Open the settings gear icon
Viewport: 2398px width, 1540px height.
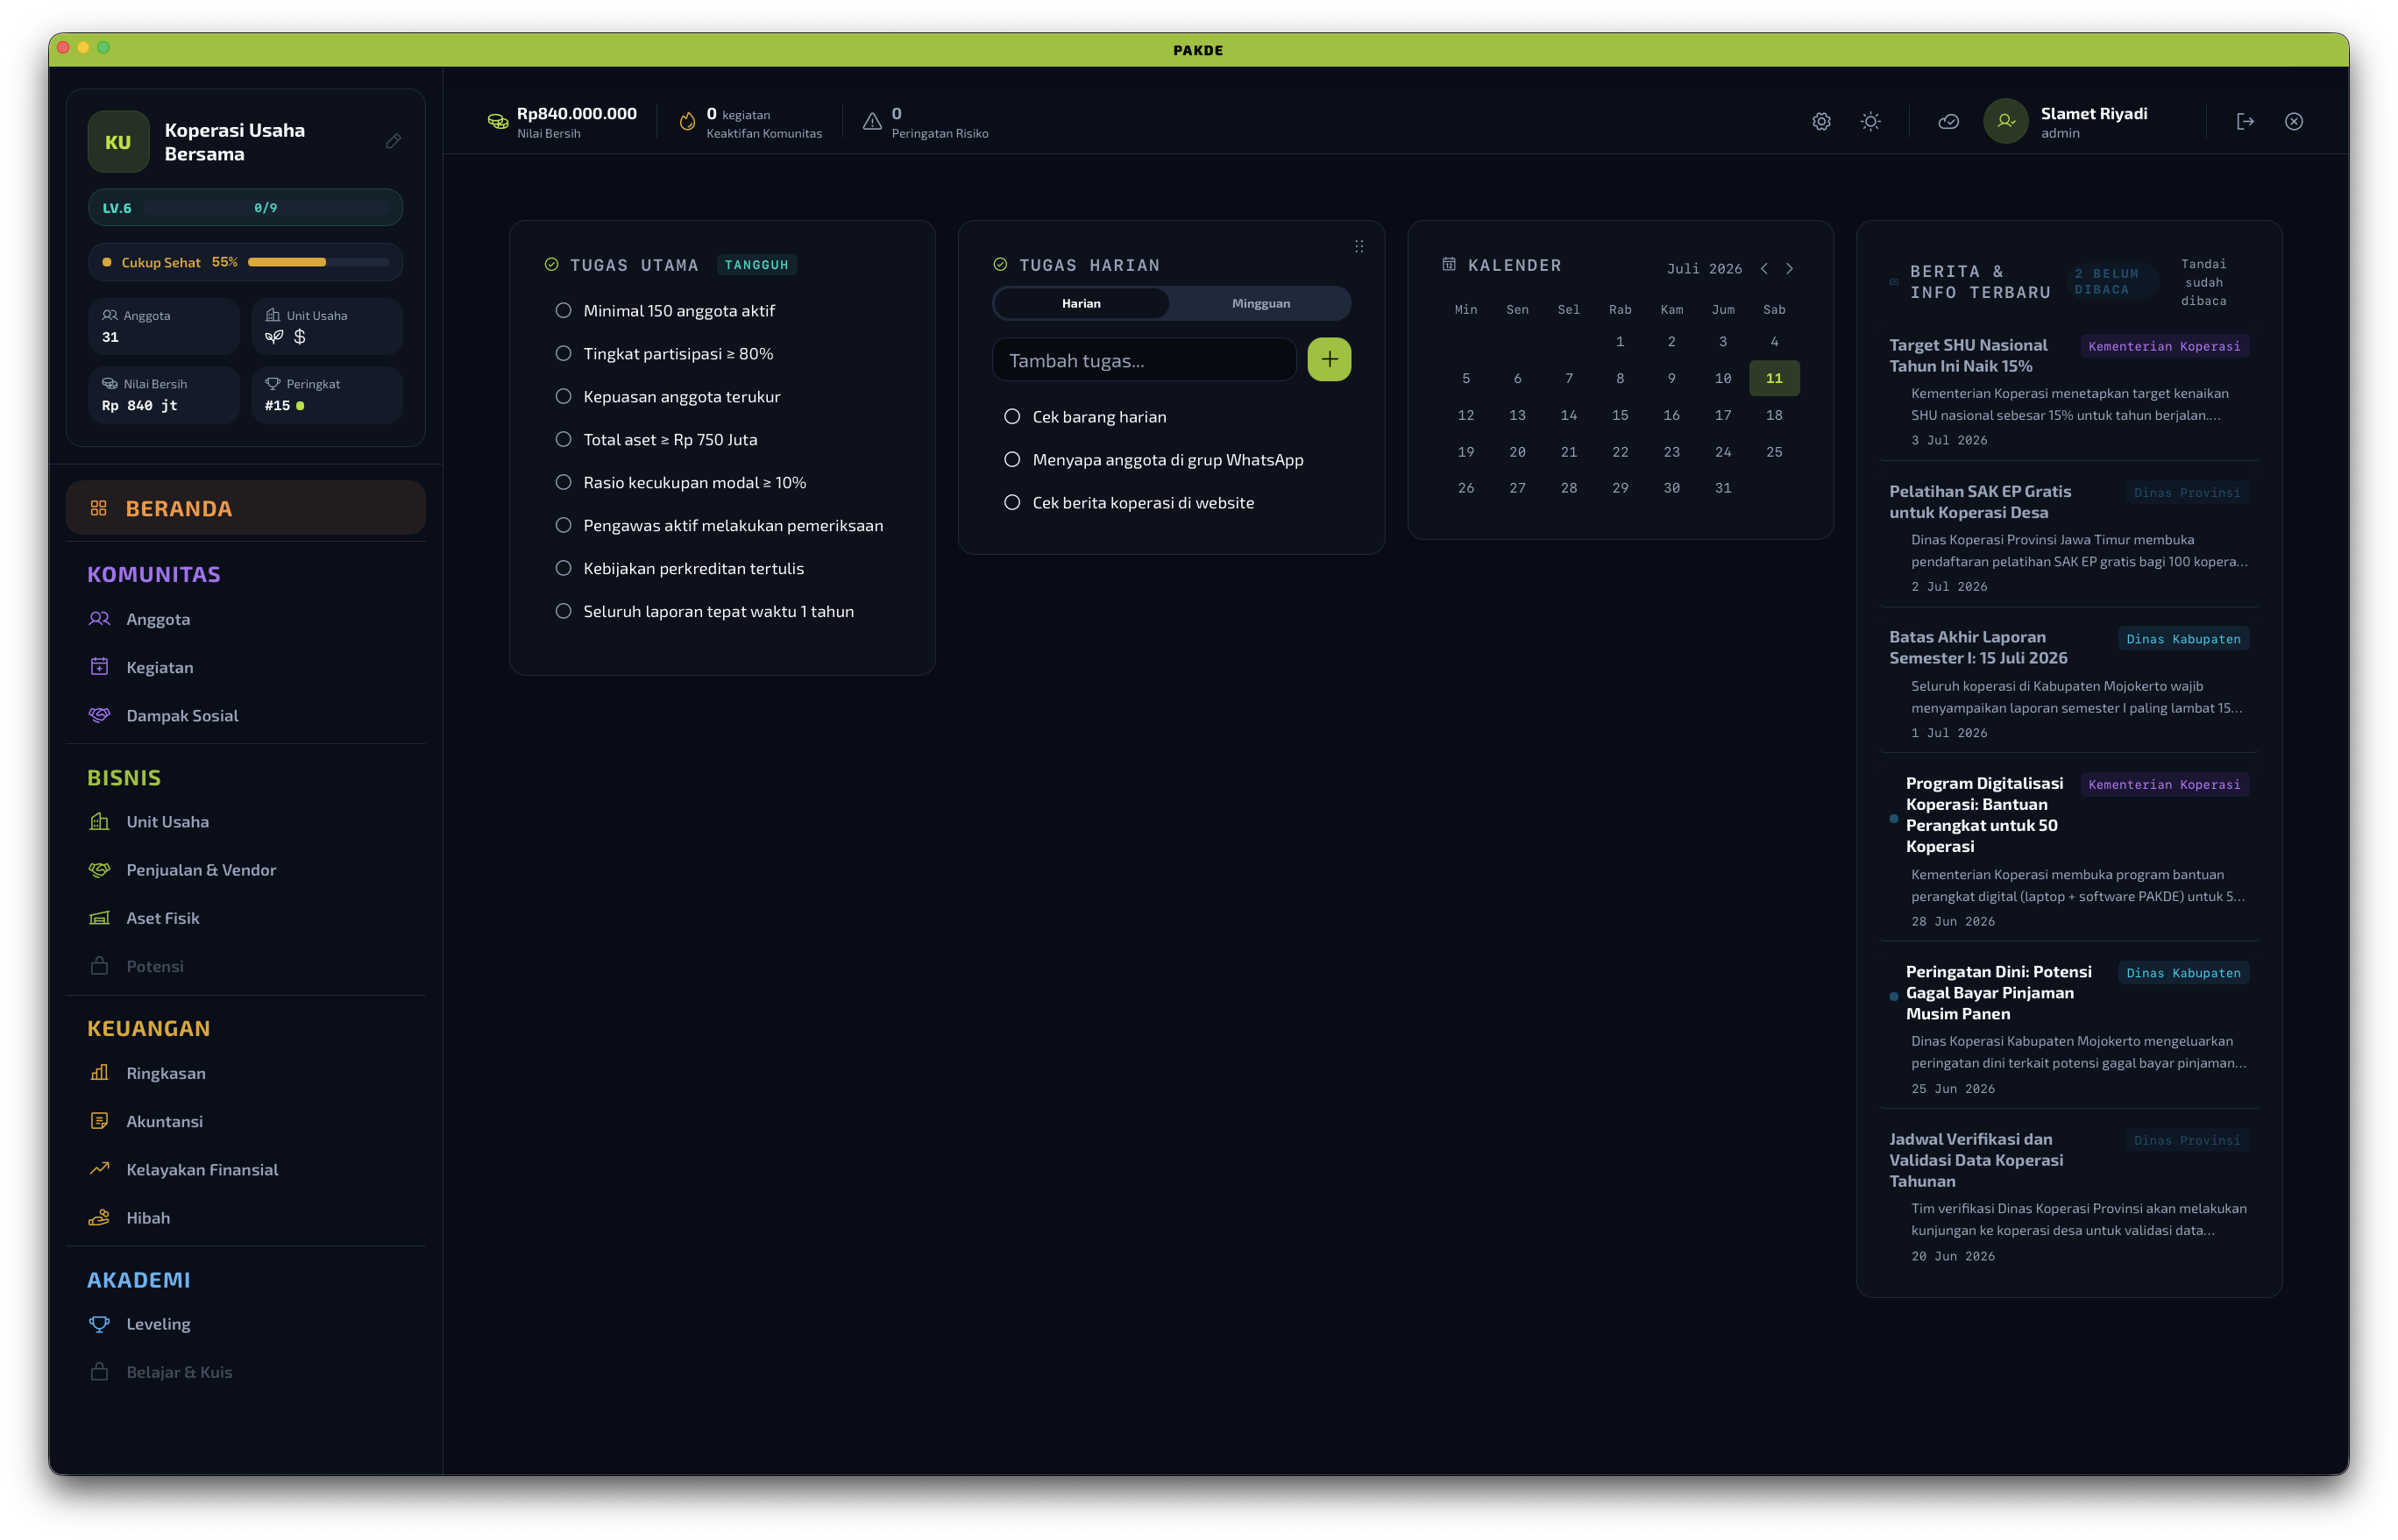[1821, 121]
